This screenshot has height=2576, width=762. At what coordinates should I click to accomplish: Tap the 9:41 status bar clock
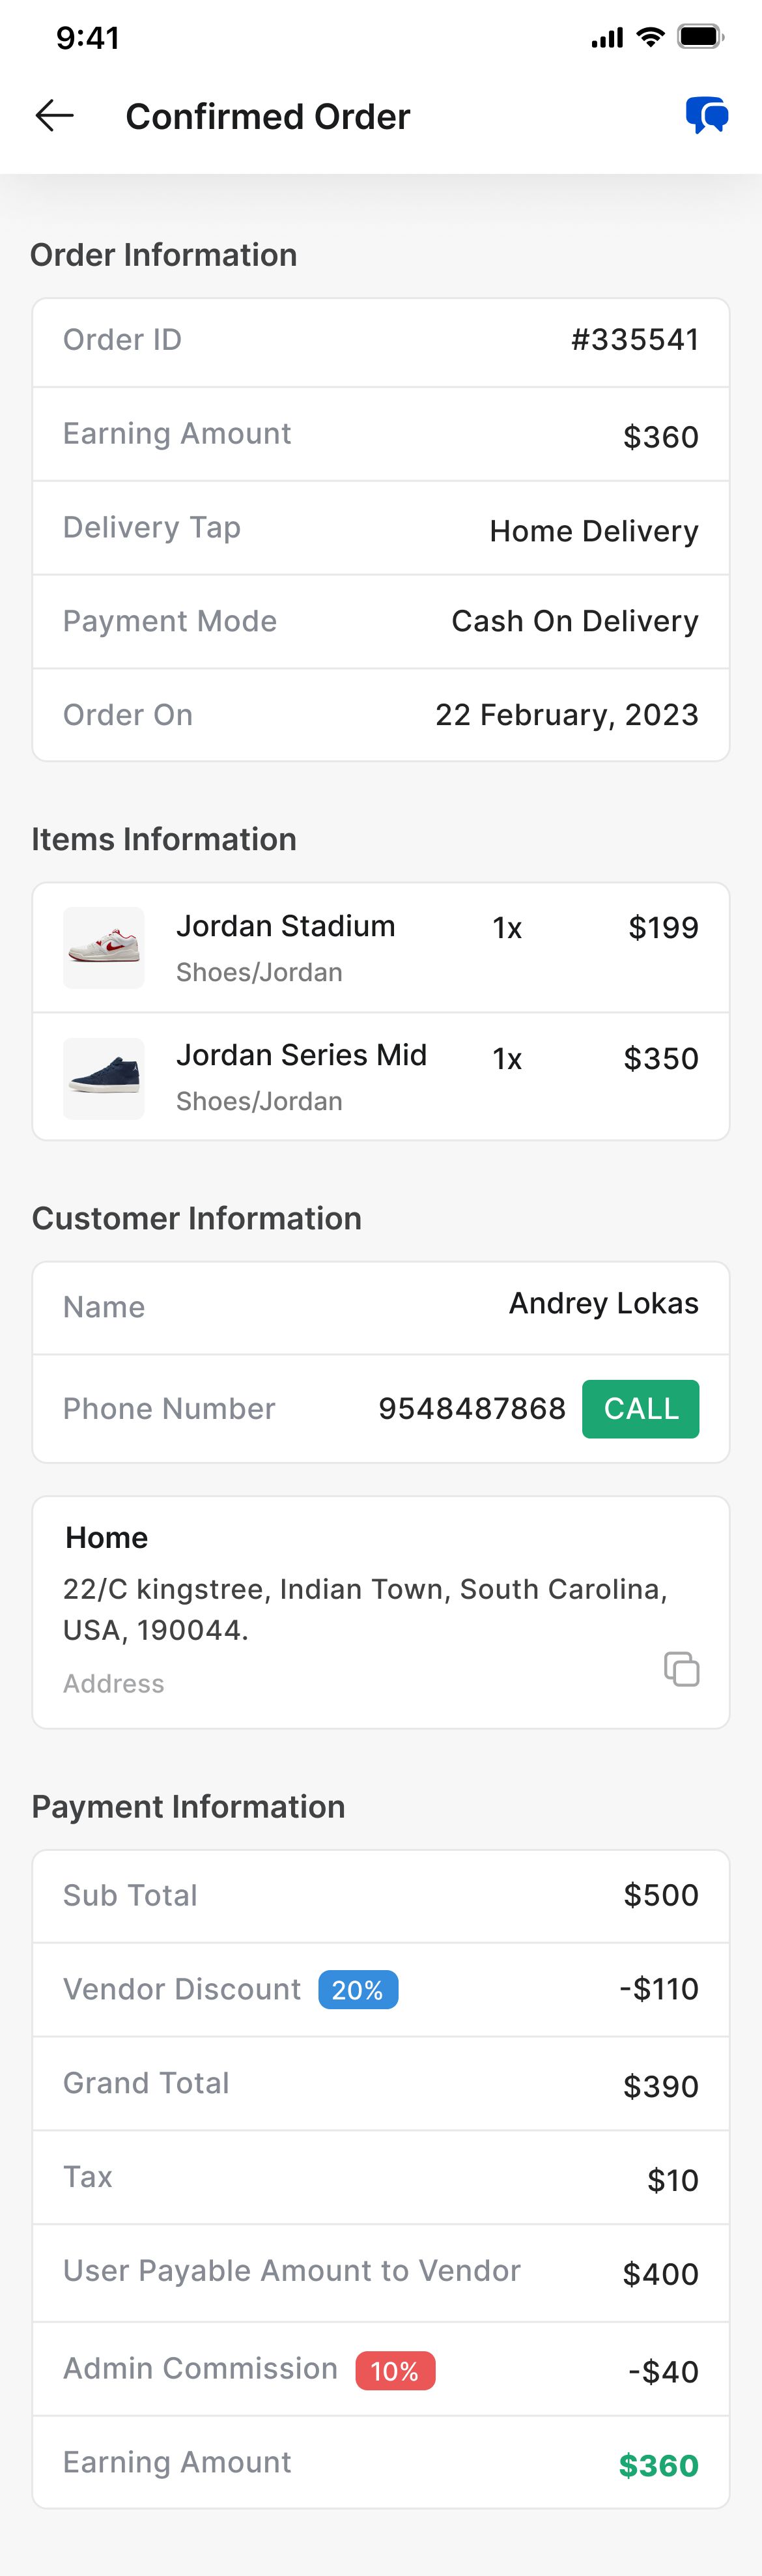[x=88, y=38]
